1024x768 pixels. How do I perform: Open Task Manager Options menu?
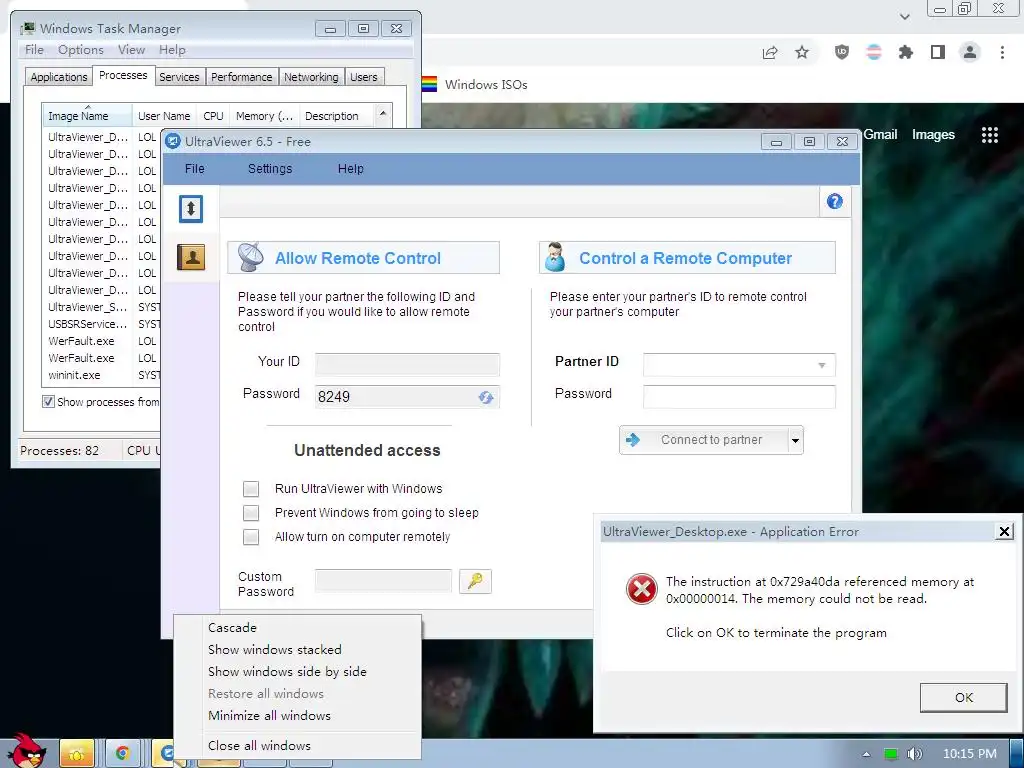(81, 50)
